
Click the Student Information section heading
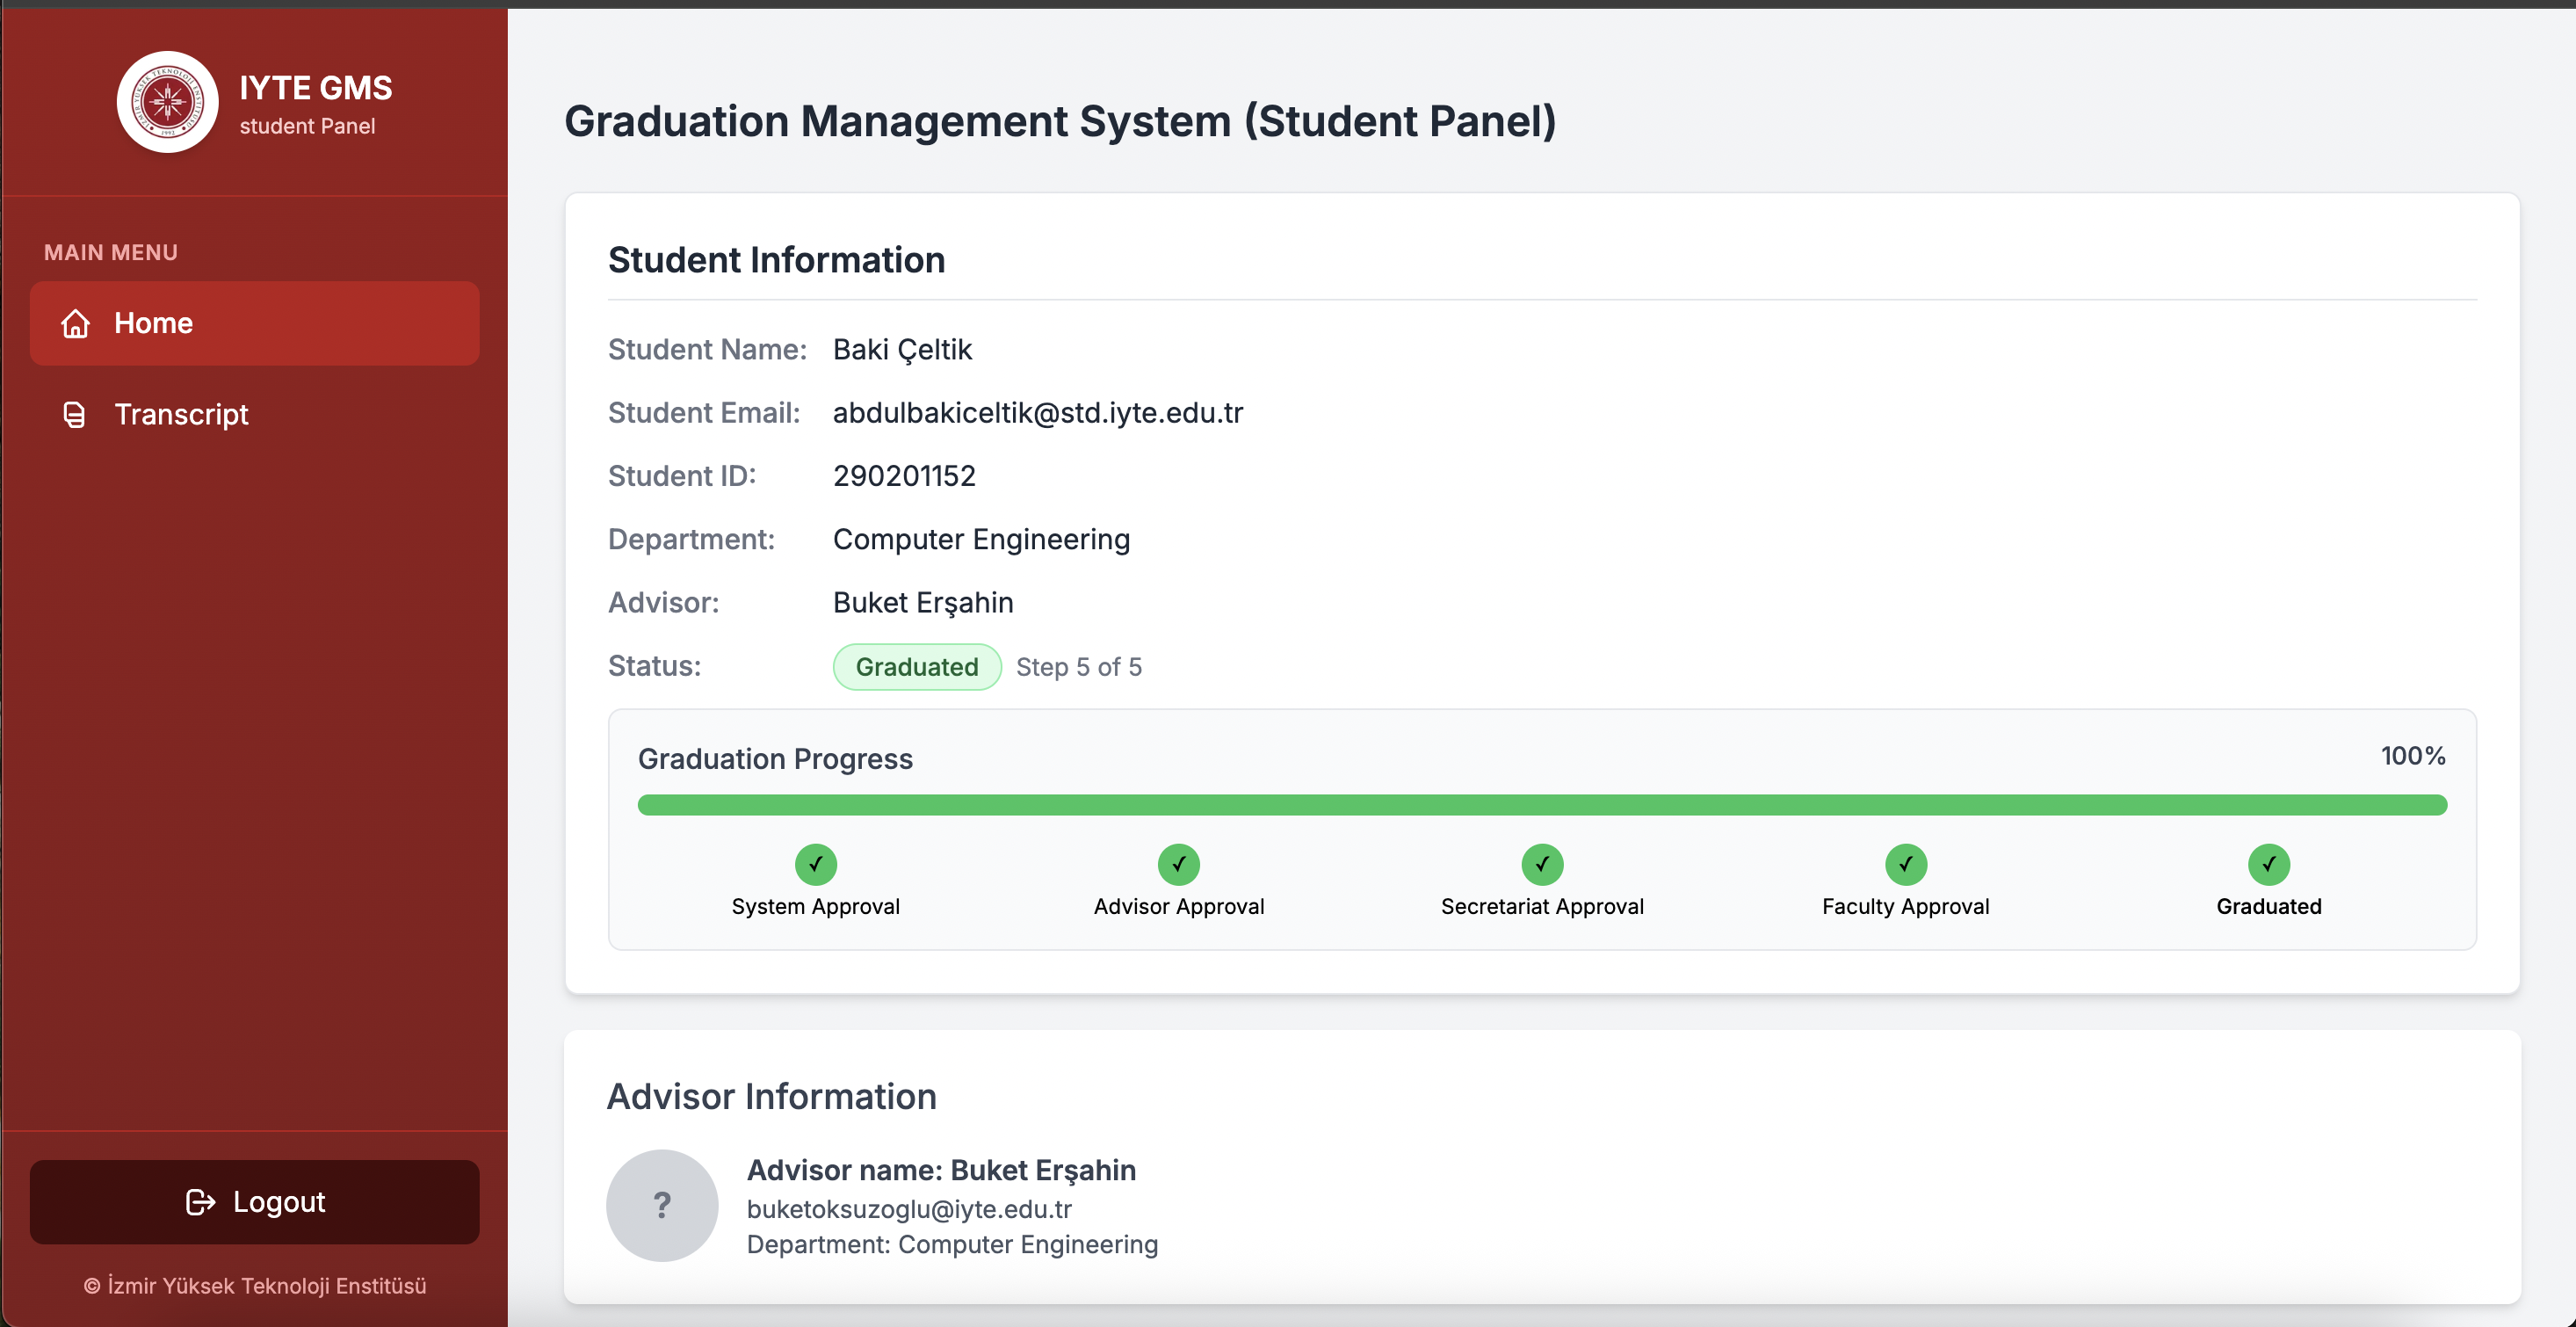tap(776, 259)
